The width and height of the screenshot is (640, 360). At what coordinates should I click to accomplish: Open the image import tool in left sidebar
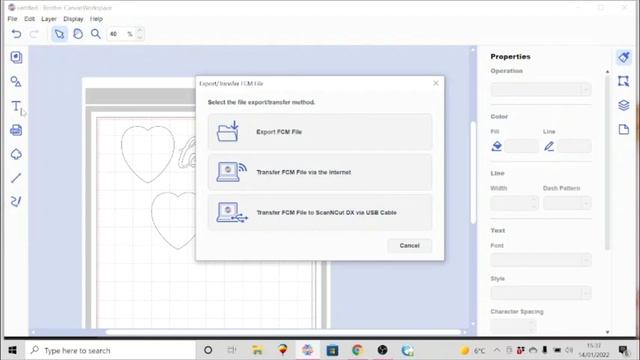(16, 58)
